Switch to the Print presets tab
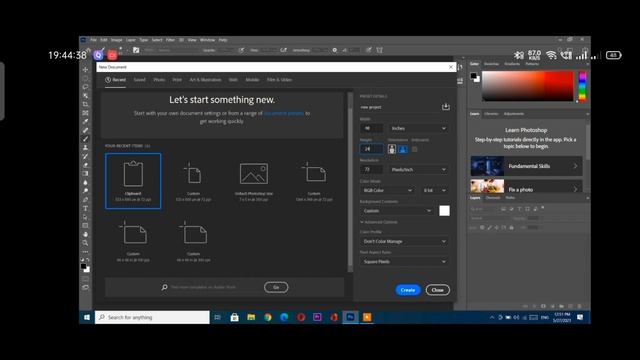 (177, 80)
